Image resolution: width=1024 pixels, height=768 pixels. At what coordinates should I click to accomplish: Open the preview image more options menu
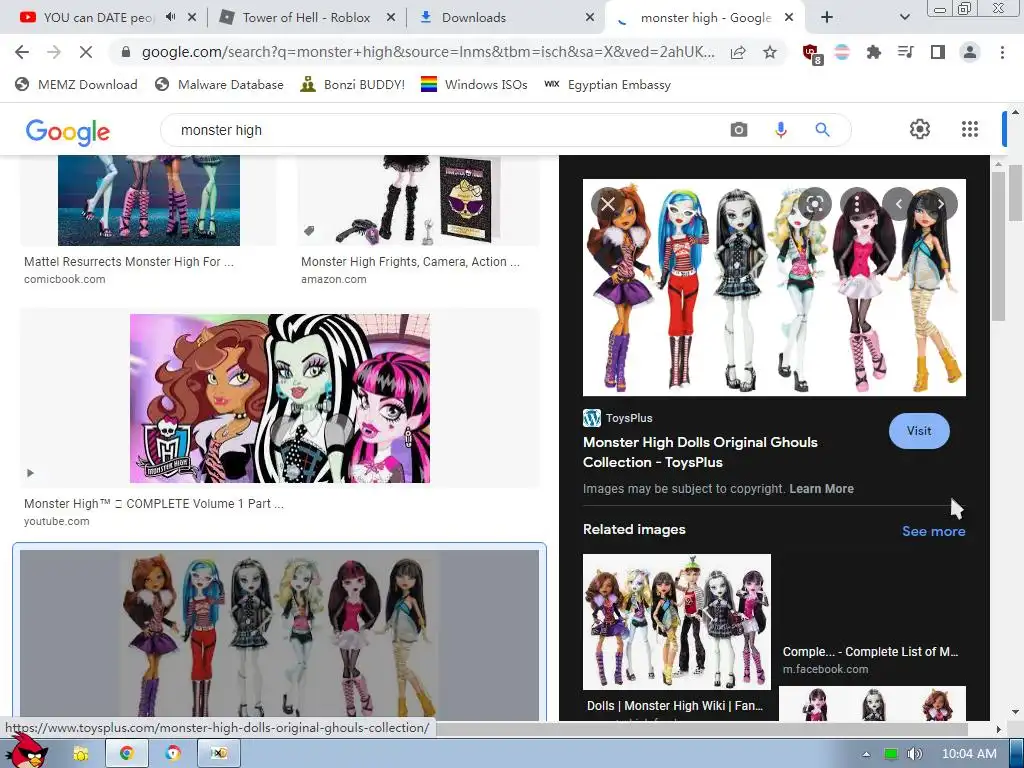coord(856,204)
